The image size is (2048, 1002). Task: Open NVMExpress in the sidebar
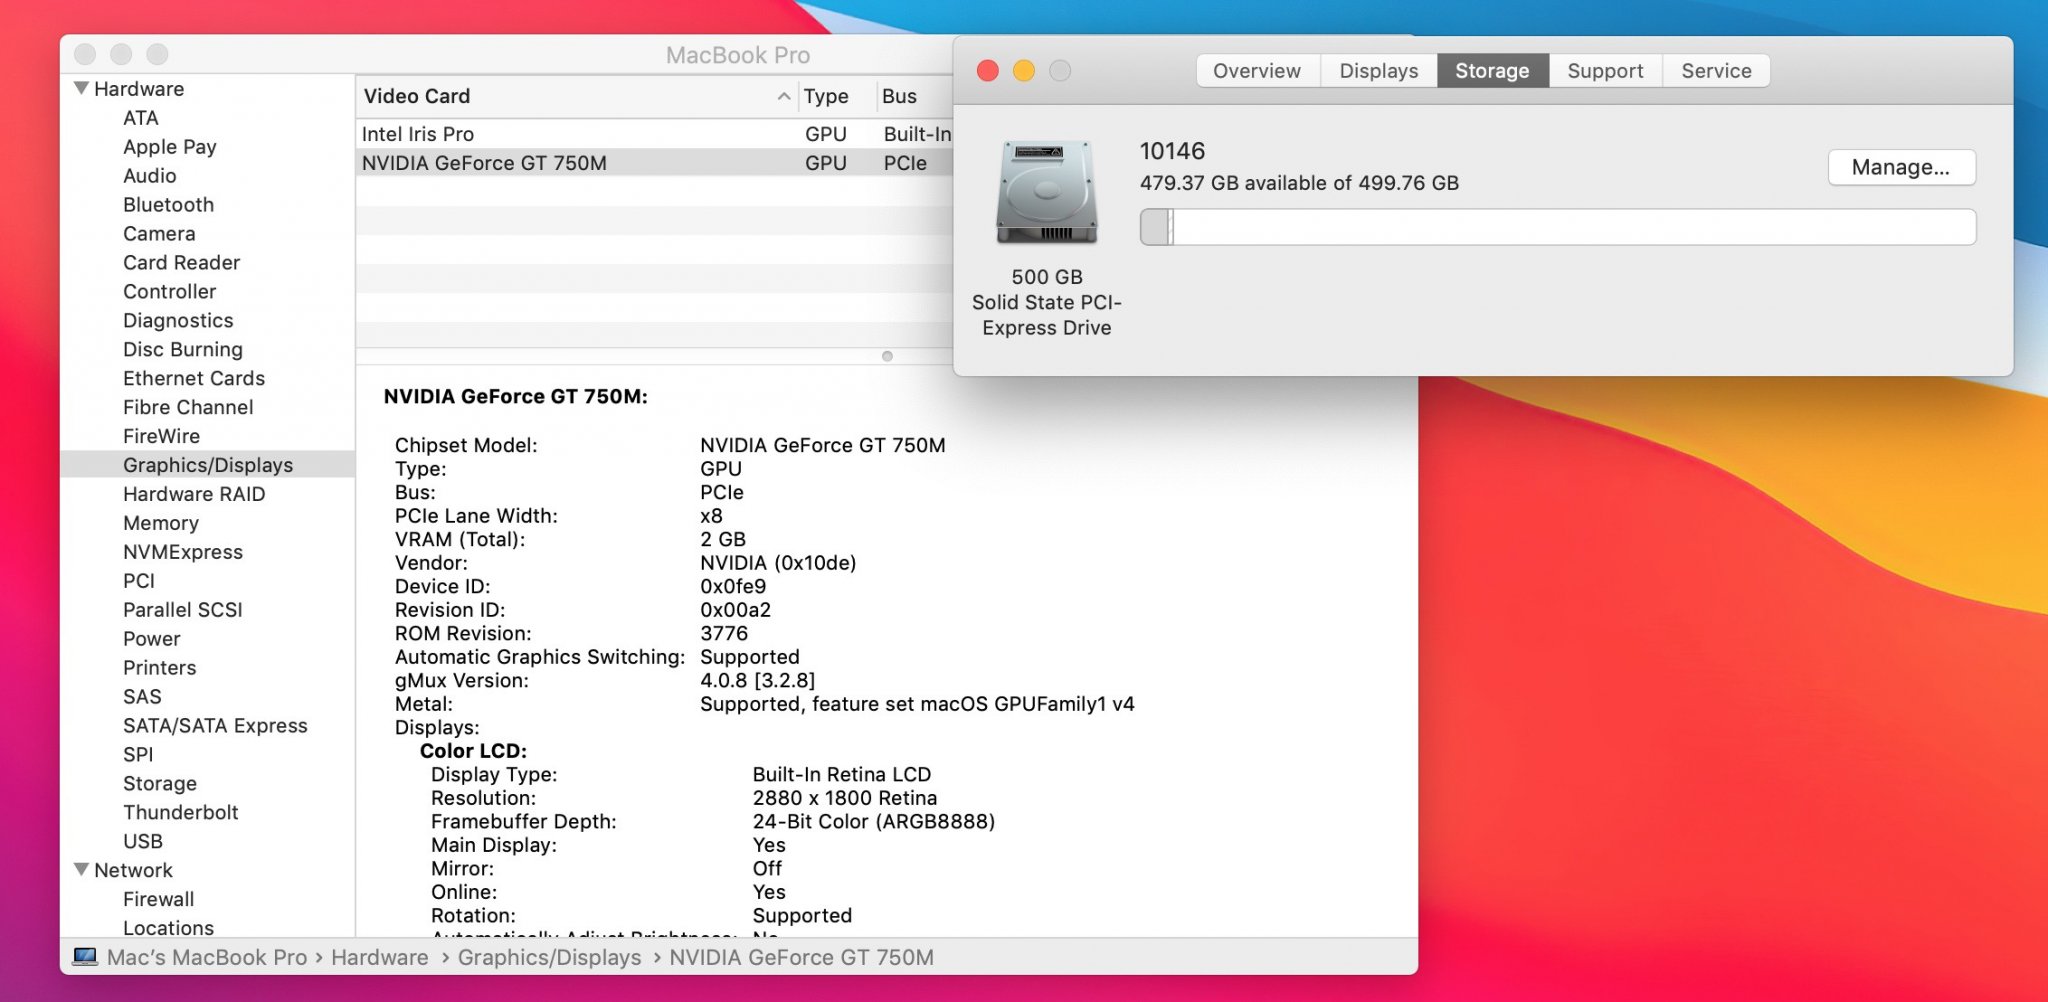coord(183,552)
